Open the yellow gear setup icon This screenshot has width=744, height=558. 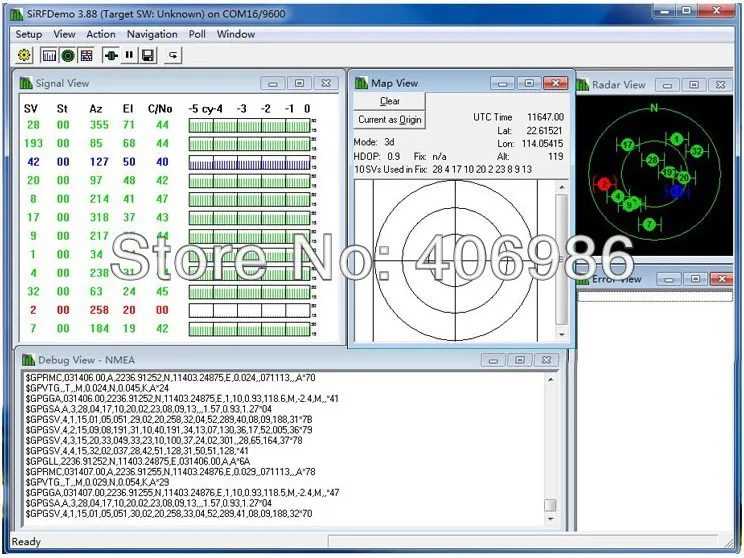click(24, 56)
